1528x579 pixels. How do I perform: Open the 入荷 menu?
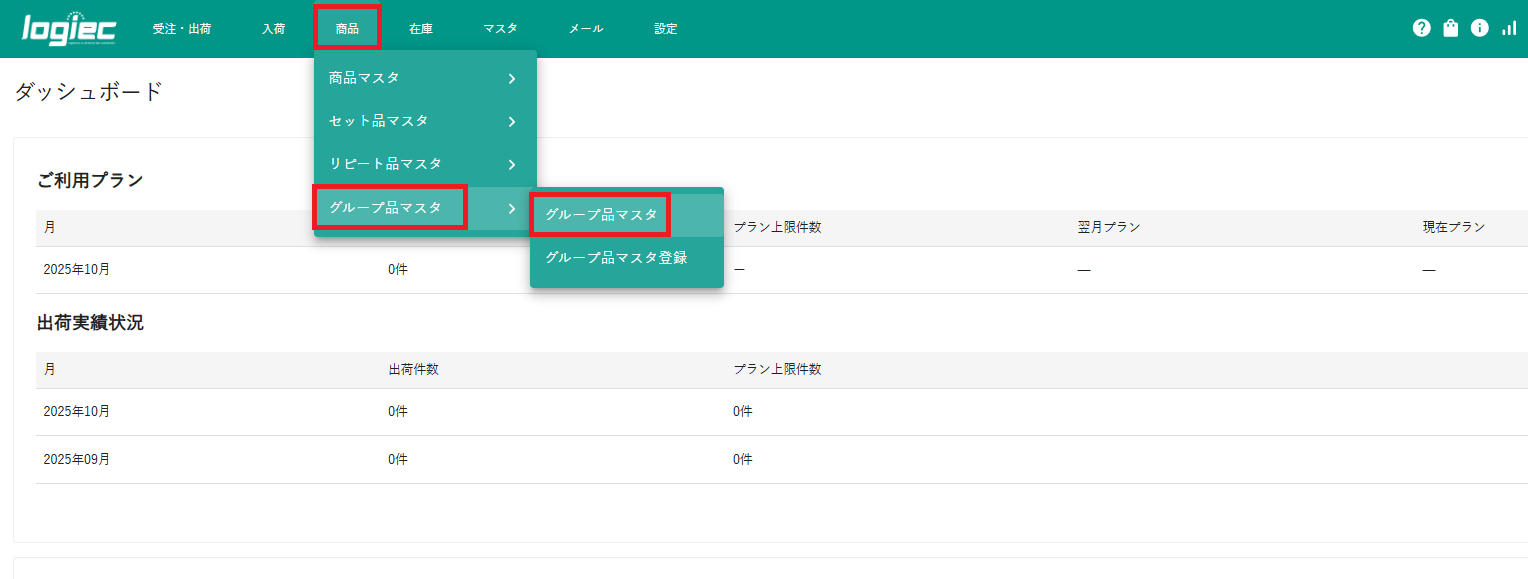(x=273, y=29)
